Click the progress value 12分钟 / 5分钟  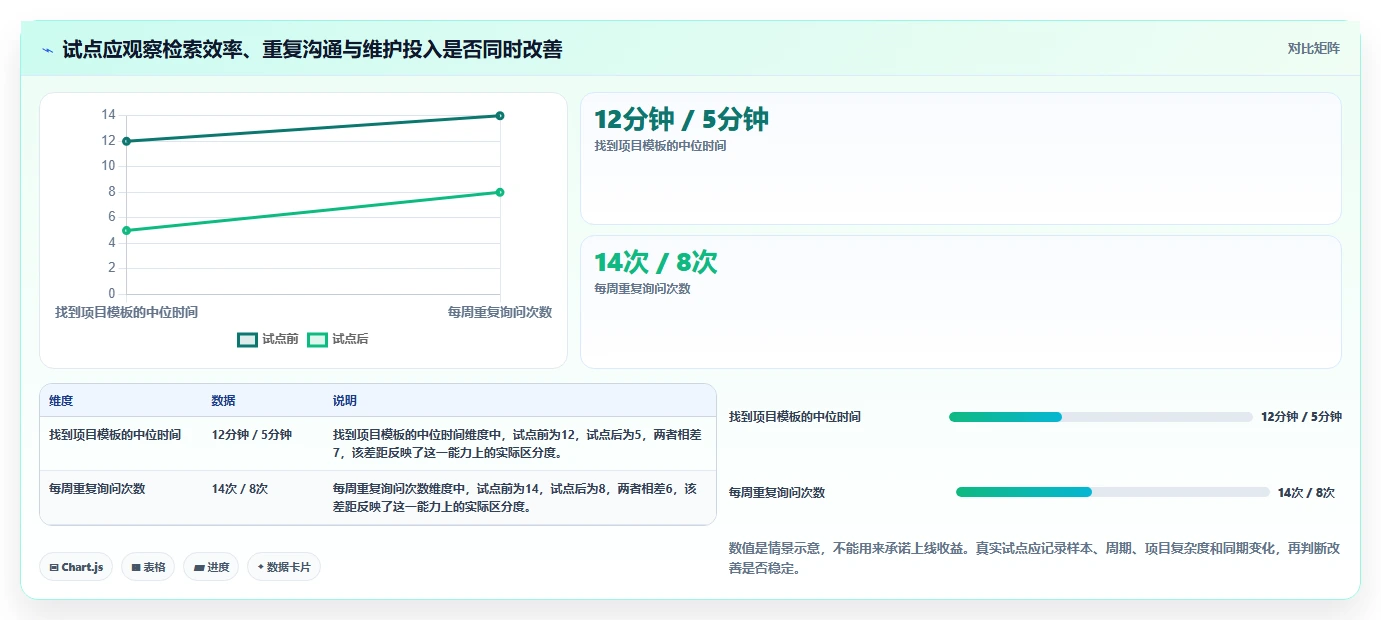pos(1301,417)
